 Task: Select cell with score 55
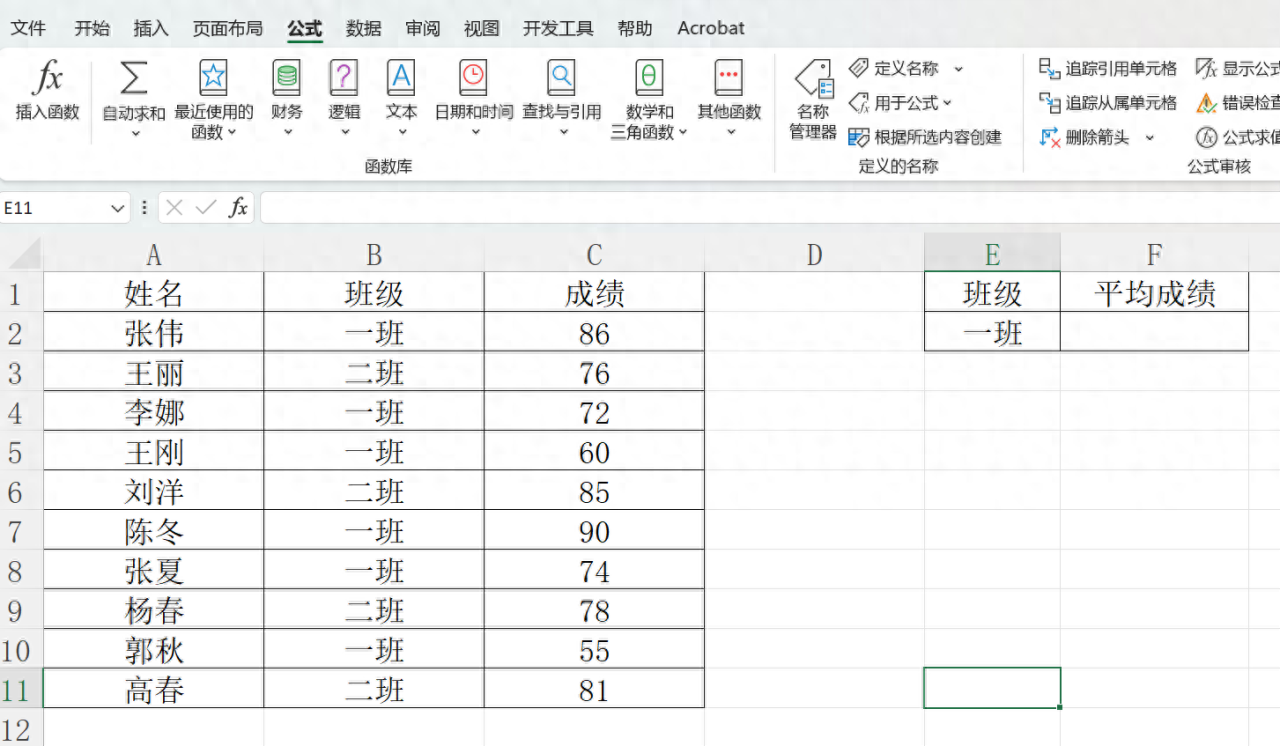594,651
